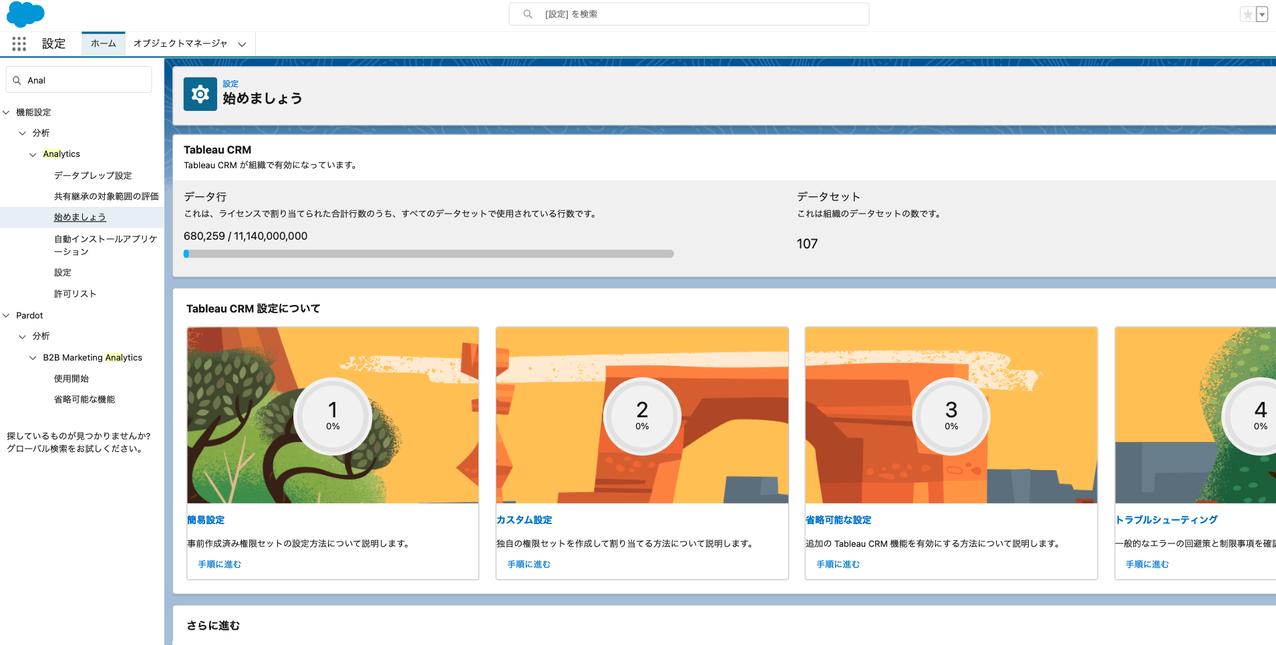Click the Salesforce cloud logo
The height and width of the screenshot is (645, 1276).
click(x=25, y=14)
